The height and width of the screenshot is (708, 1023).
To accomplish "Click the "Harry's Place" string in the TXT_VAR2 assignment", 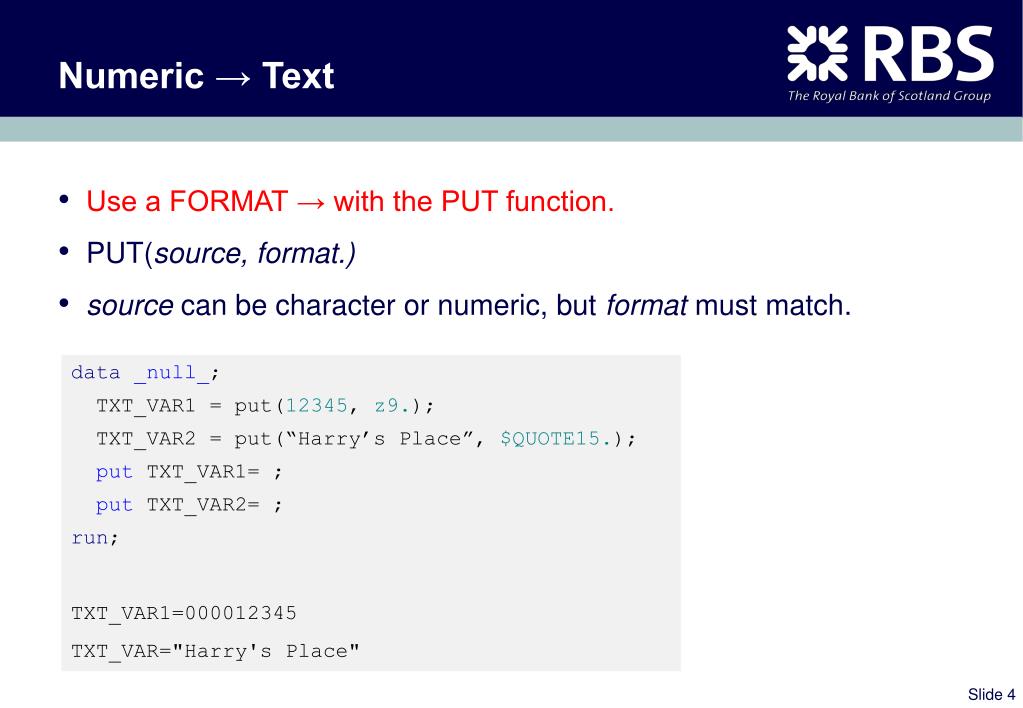I will 379,439.
